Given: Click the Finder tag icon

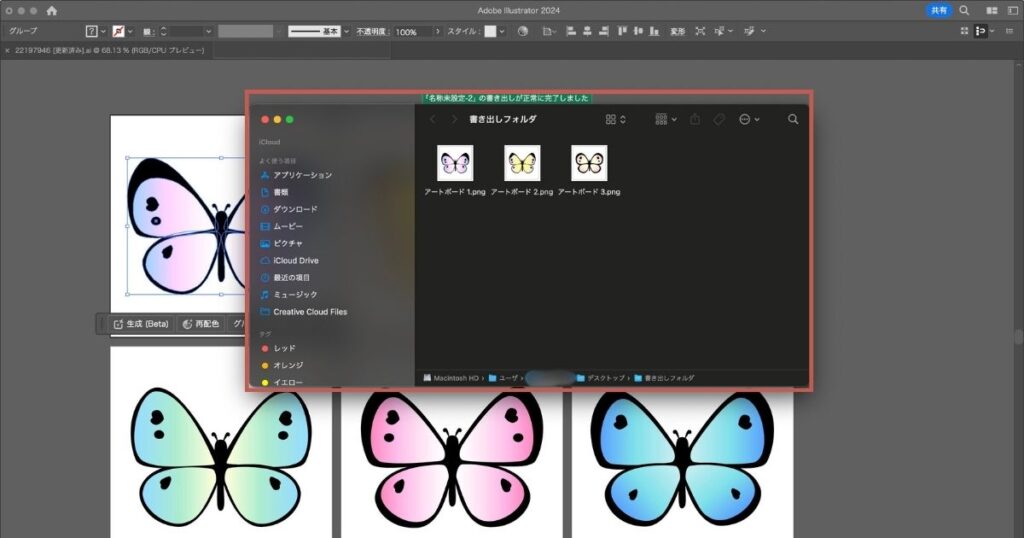Looking at the screenshot, I should 719,119.
